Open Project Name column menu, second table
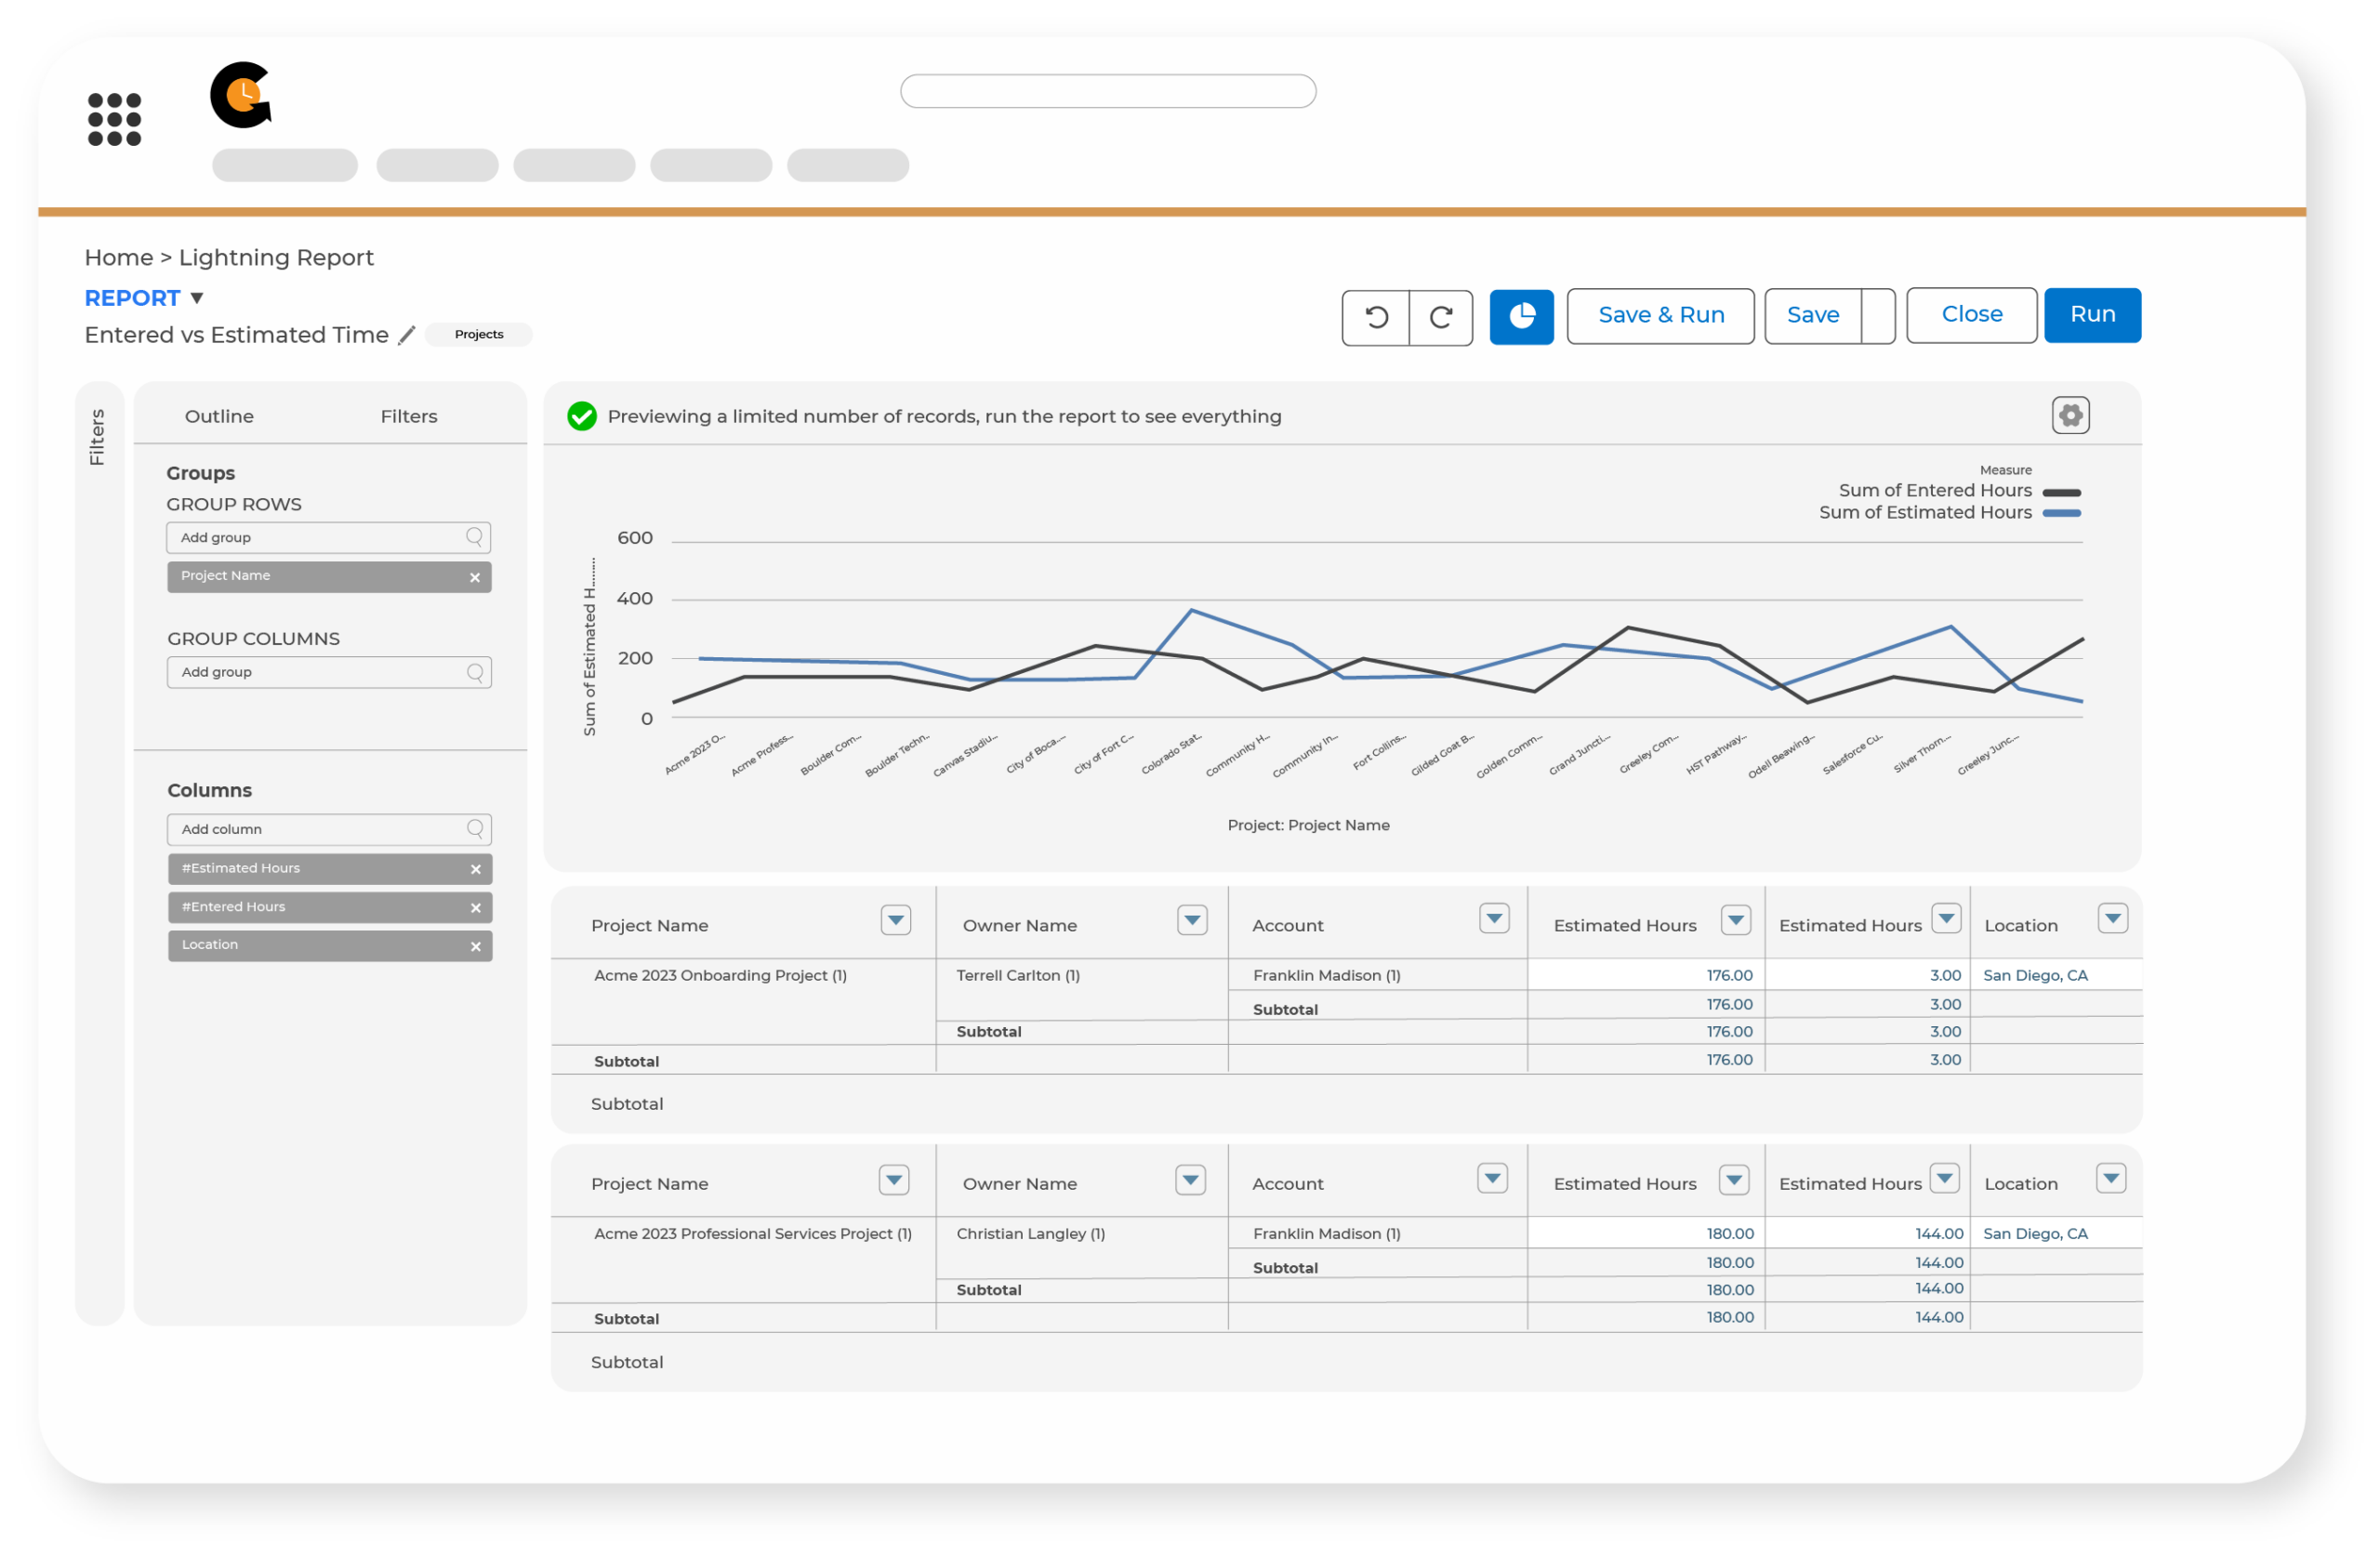 (x=894, y=1180)
